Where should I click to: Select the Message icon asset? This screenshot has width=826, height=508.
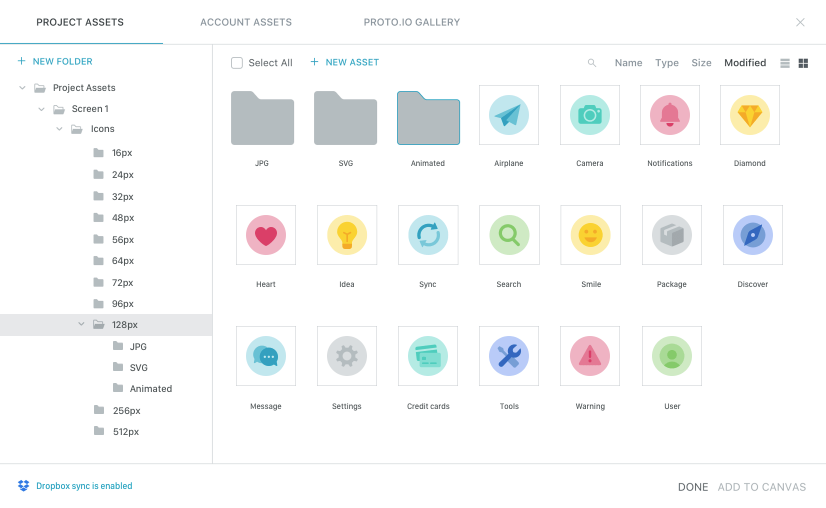click(x=266, y=356)
